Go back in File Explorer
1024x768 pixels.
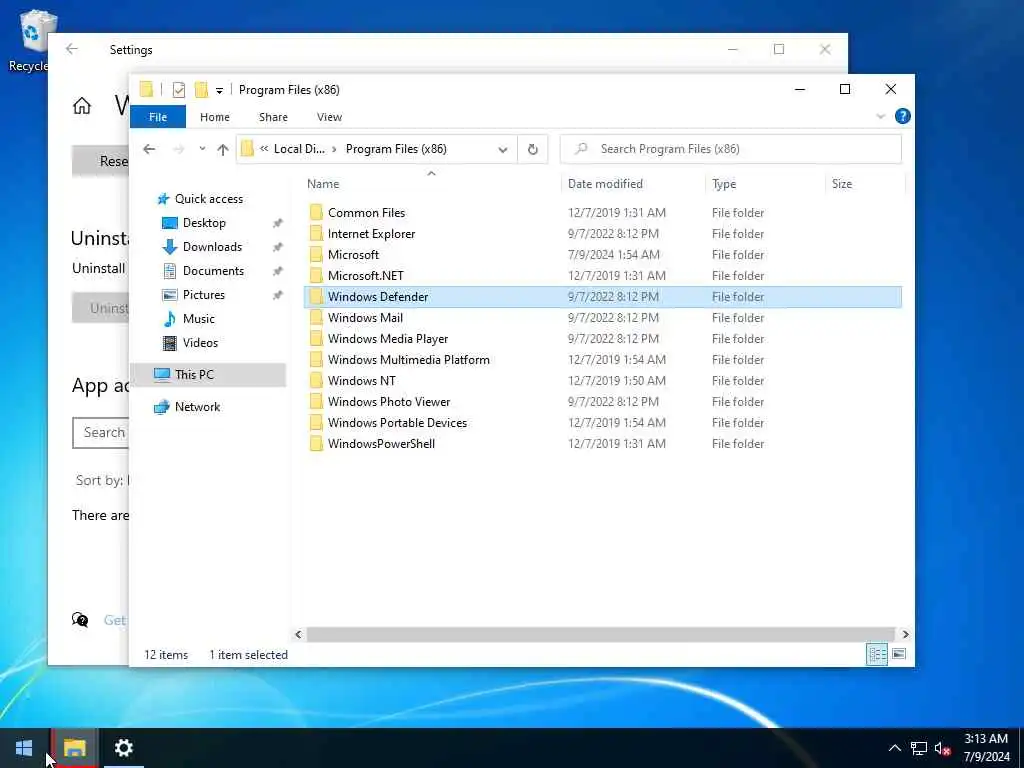click(x=149, y=149)
